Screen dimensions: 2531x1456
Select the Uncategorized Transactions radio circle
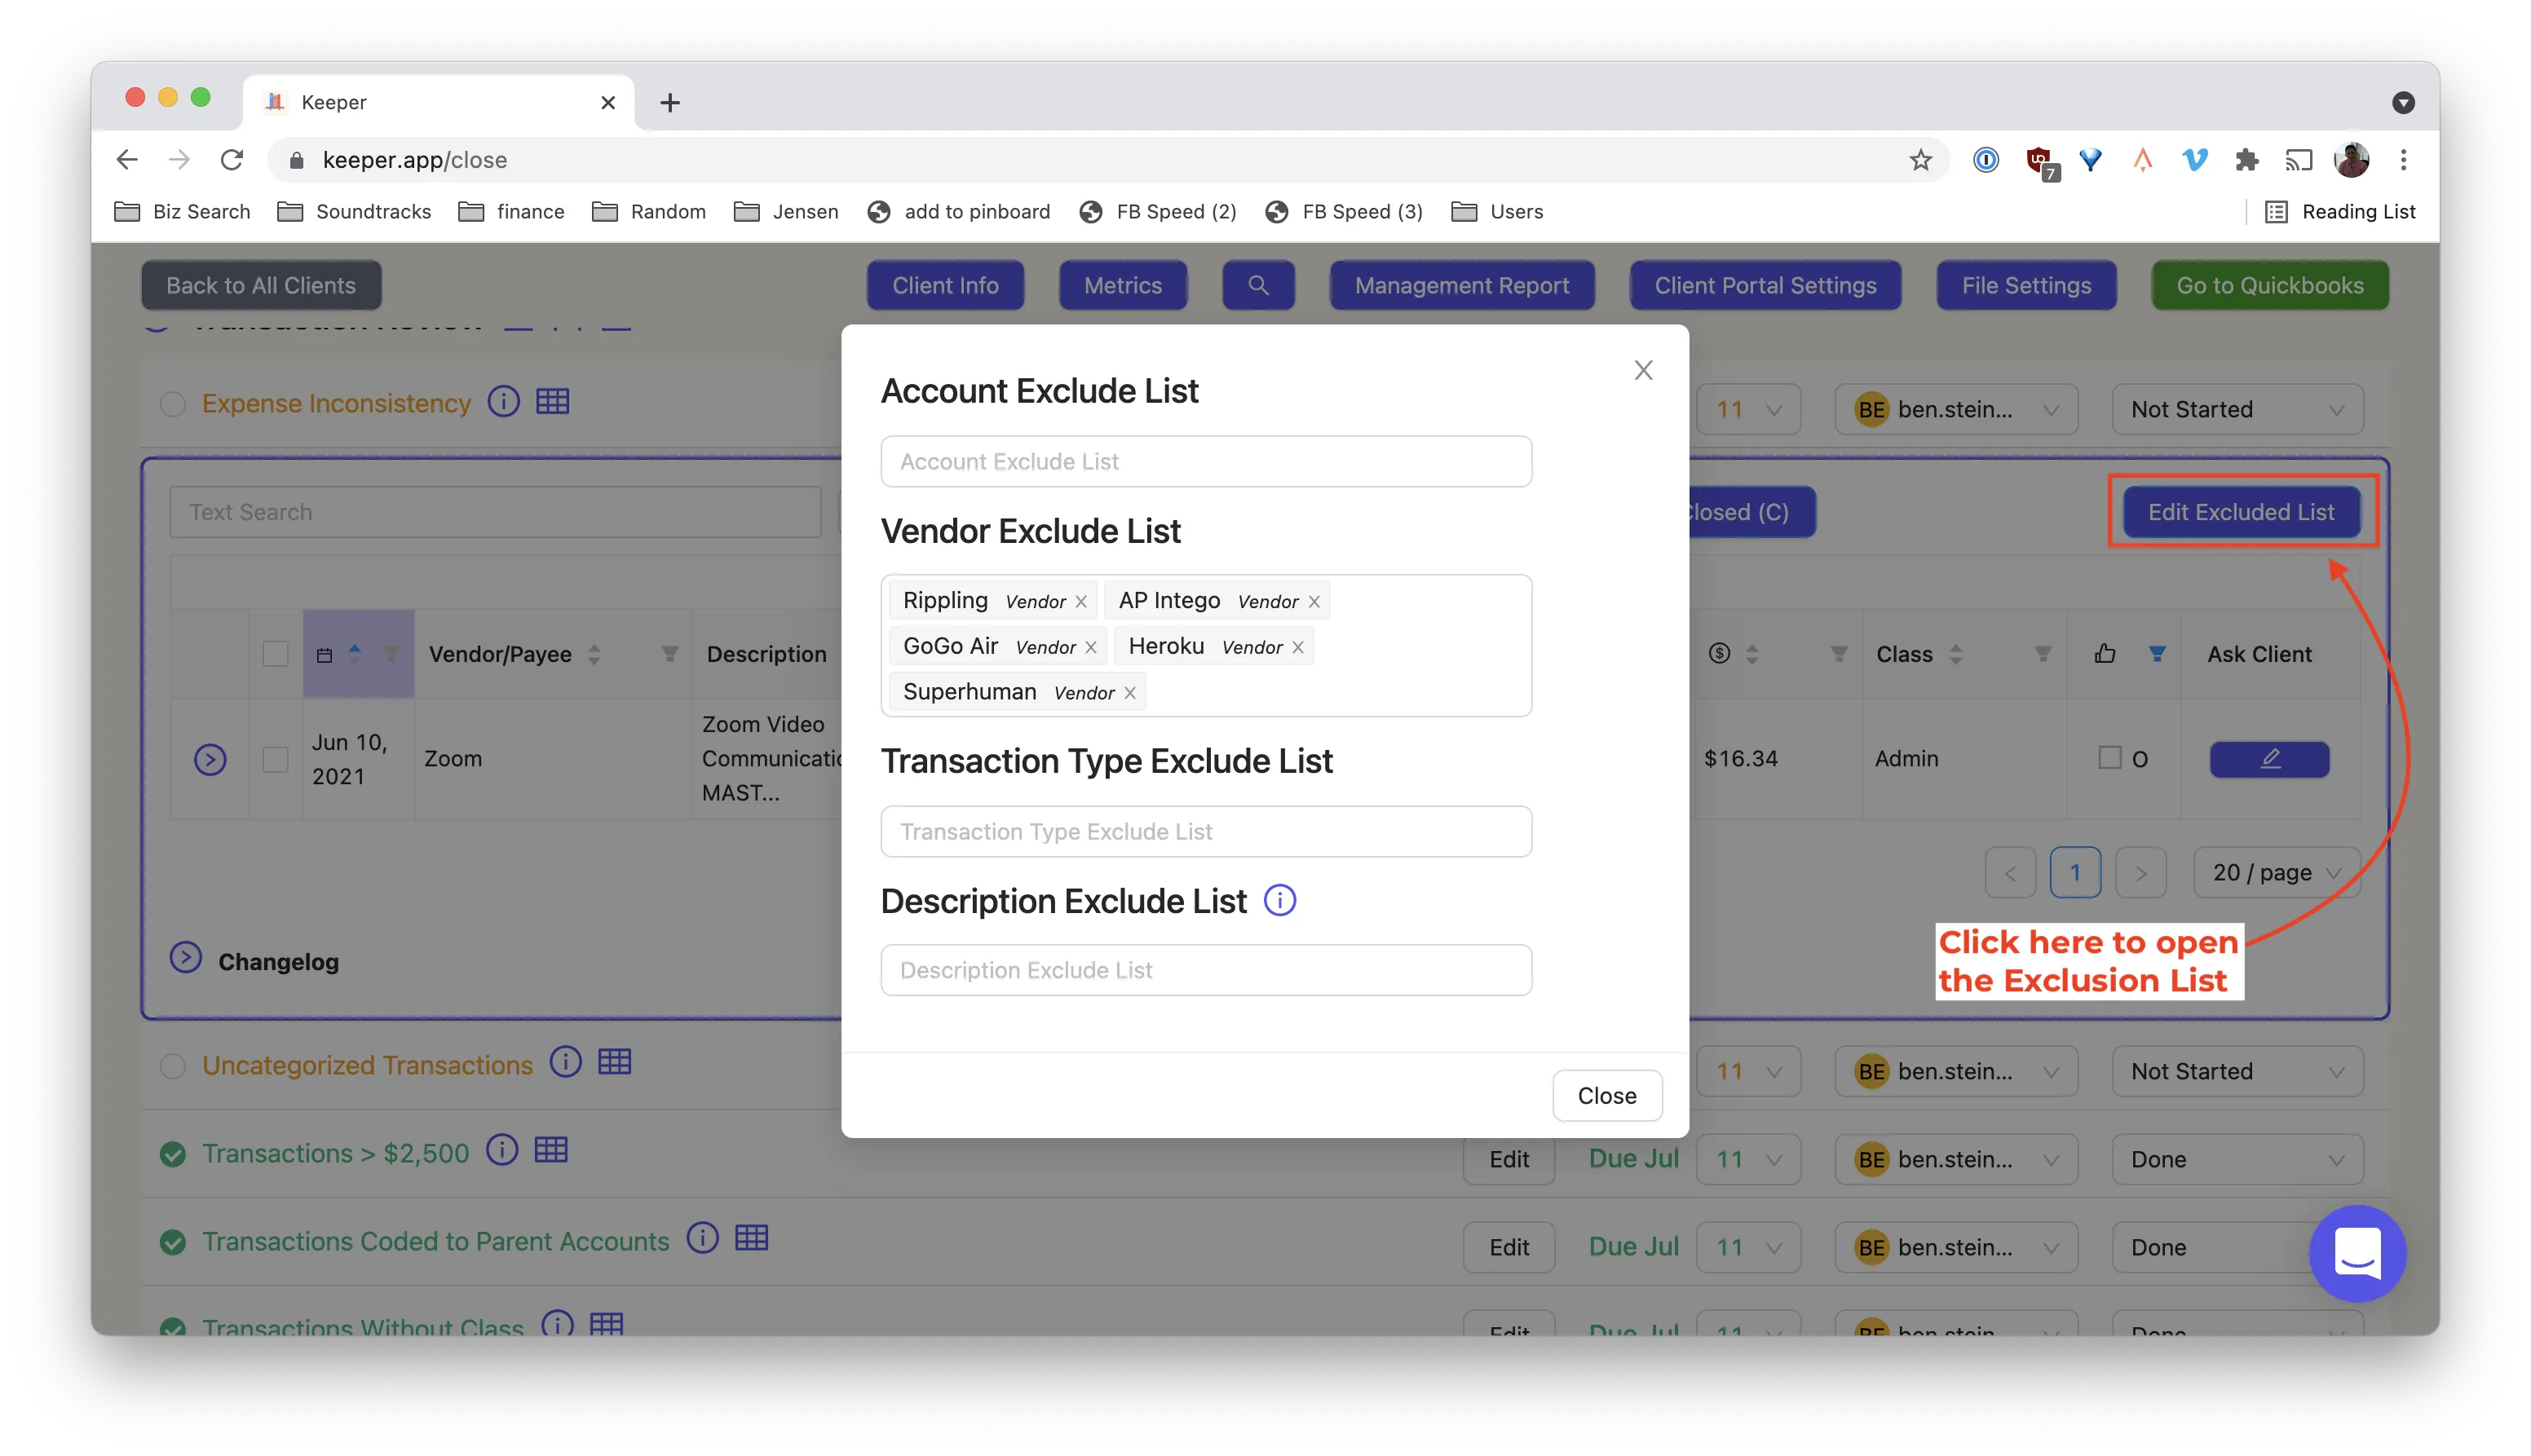(173, 1066)
